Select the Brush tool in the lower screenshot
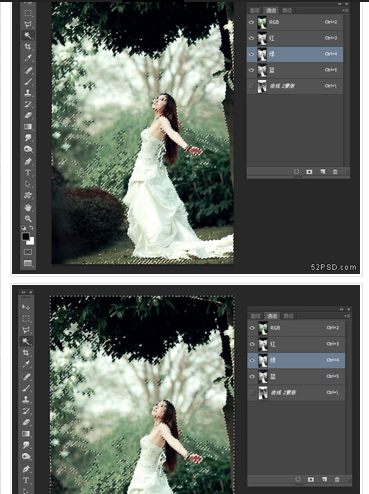 pyautogui.click(x=26, y=388)
